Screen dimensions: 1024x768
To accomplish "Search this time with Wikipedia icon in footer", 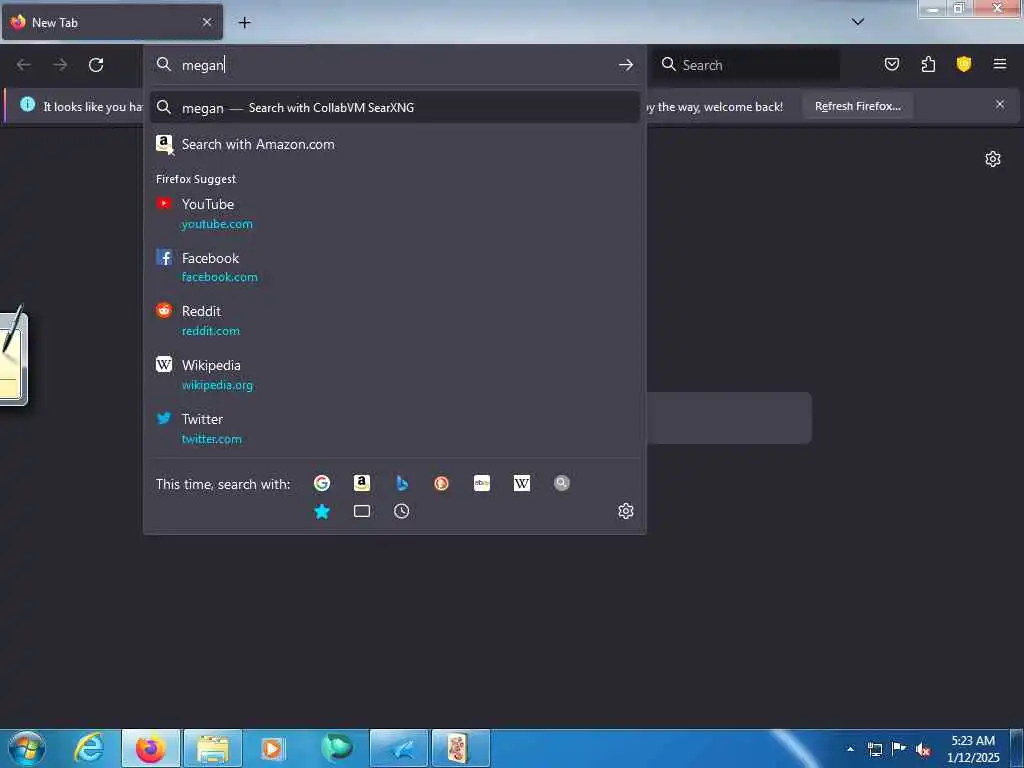I will pos(522,483).
